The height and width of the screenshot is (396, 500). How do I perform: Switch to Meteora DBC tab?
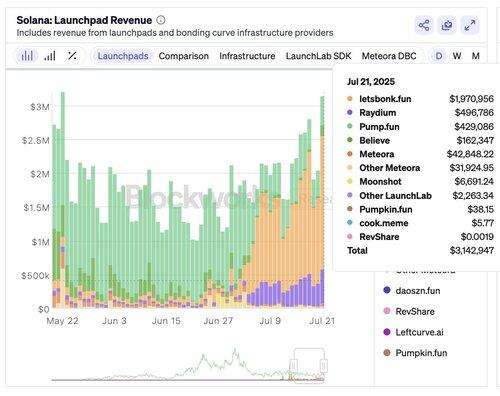[x=389, y=56]
